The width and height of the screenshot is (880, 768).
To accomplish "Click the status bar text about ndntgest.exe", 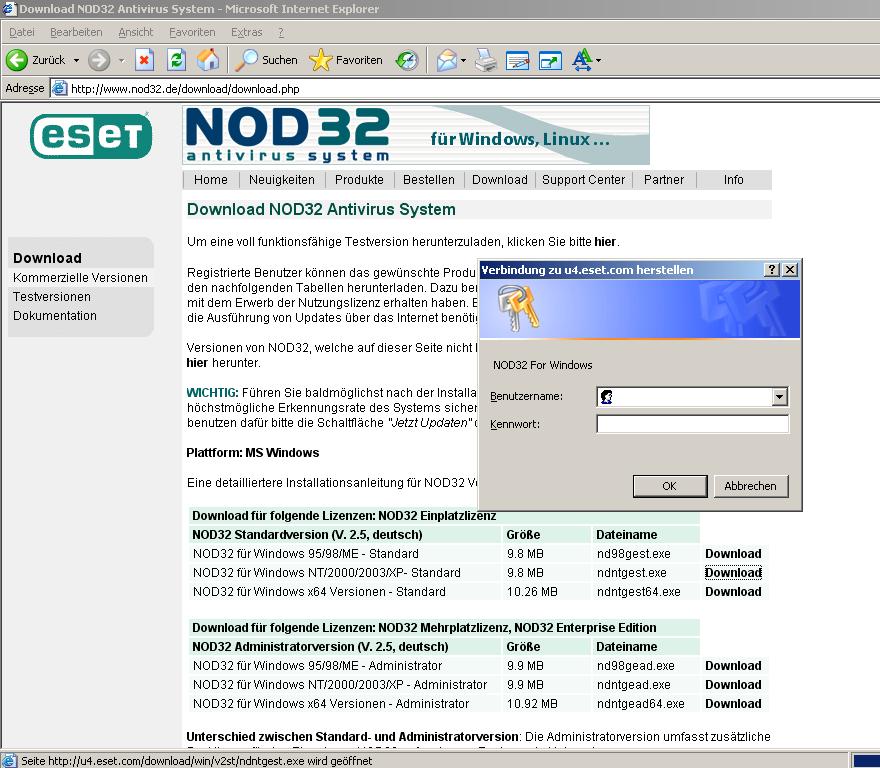I will [x=196, y=761].
